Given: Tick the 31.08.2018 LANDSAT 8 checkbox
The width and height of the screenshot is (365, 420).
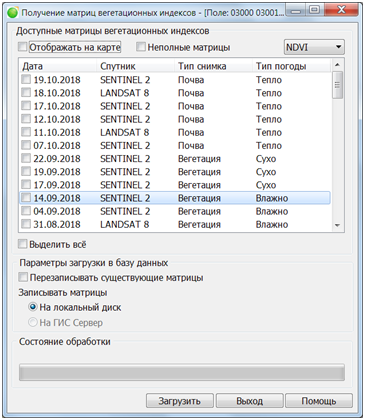Looking at the screenshot, I should coord(26,224).
